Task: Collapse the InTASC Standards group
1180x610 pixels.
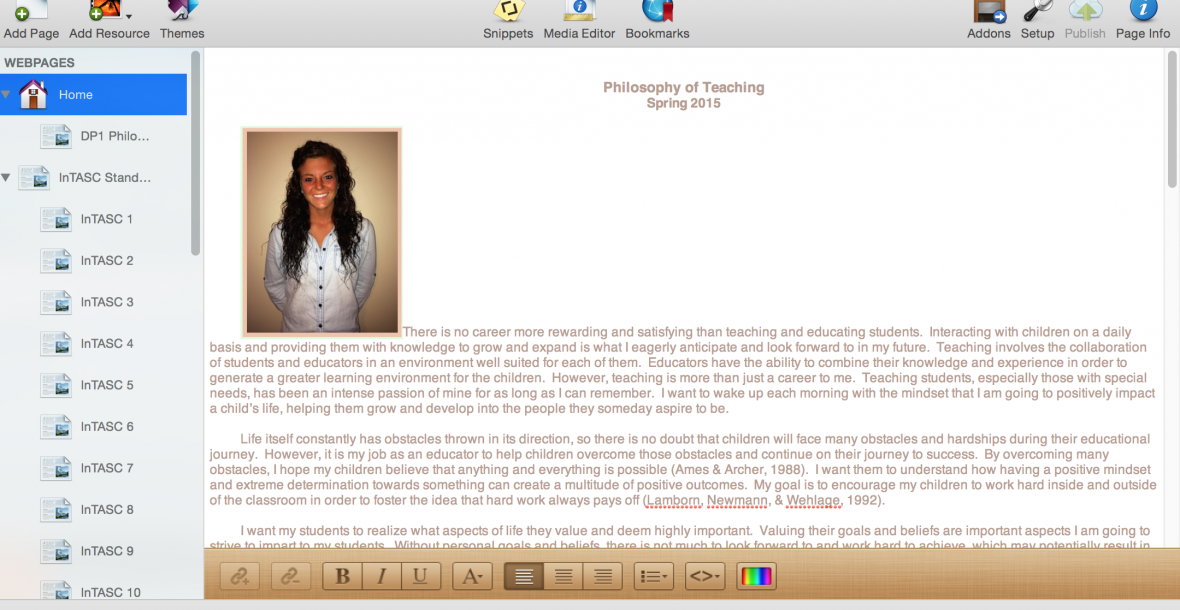Action: 7,178
